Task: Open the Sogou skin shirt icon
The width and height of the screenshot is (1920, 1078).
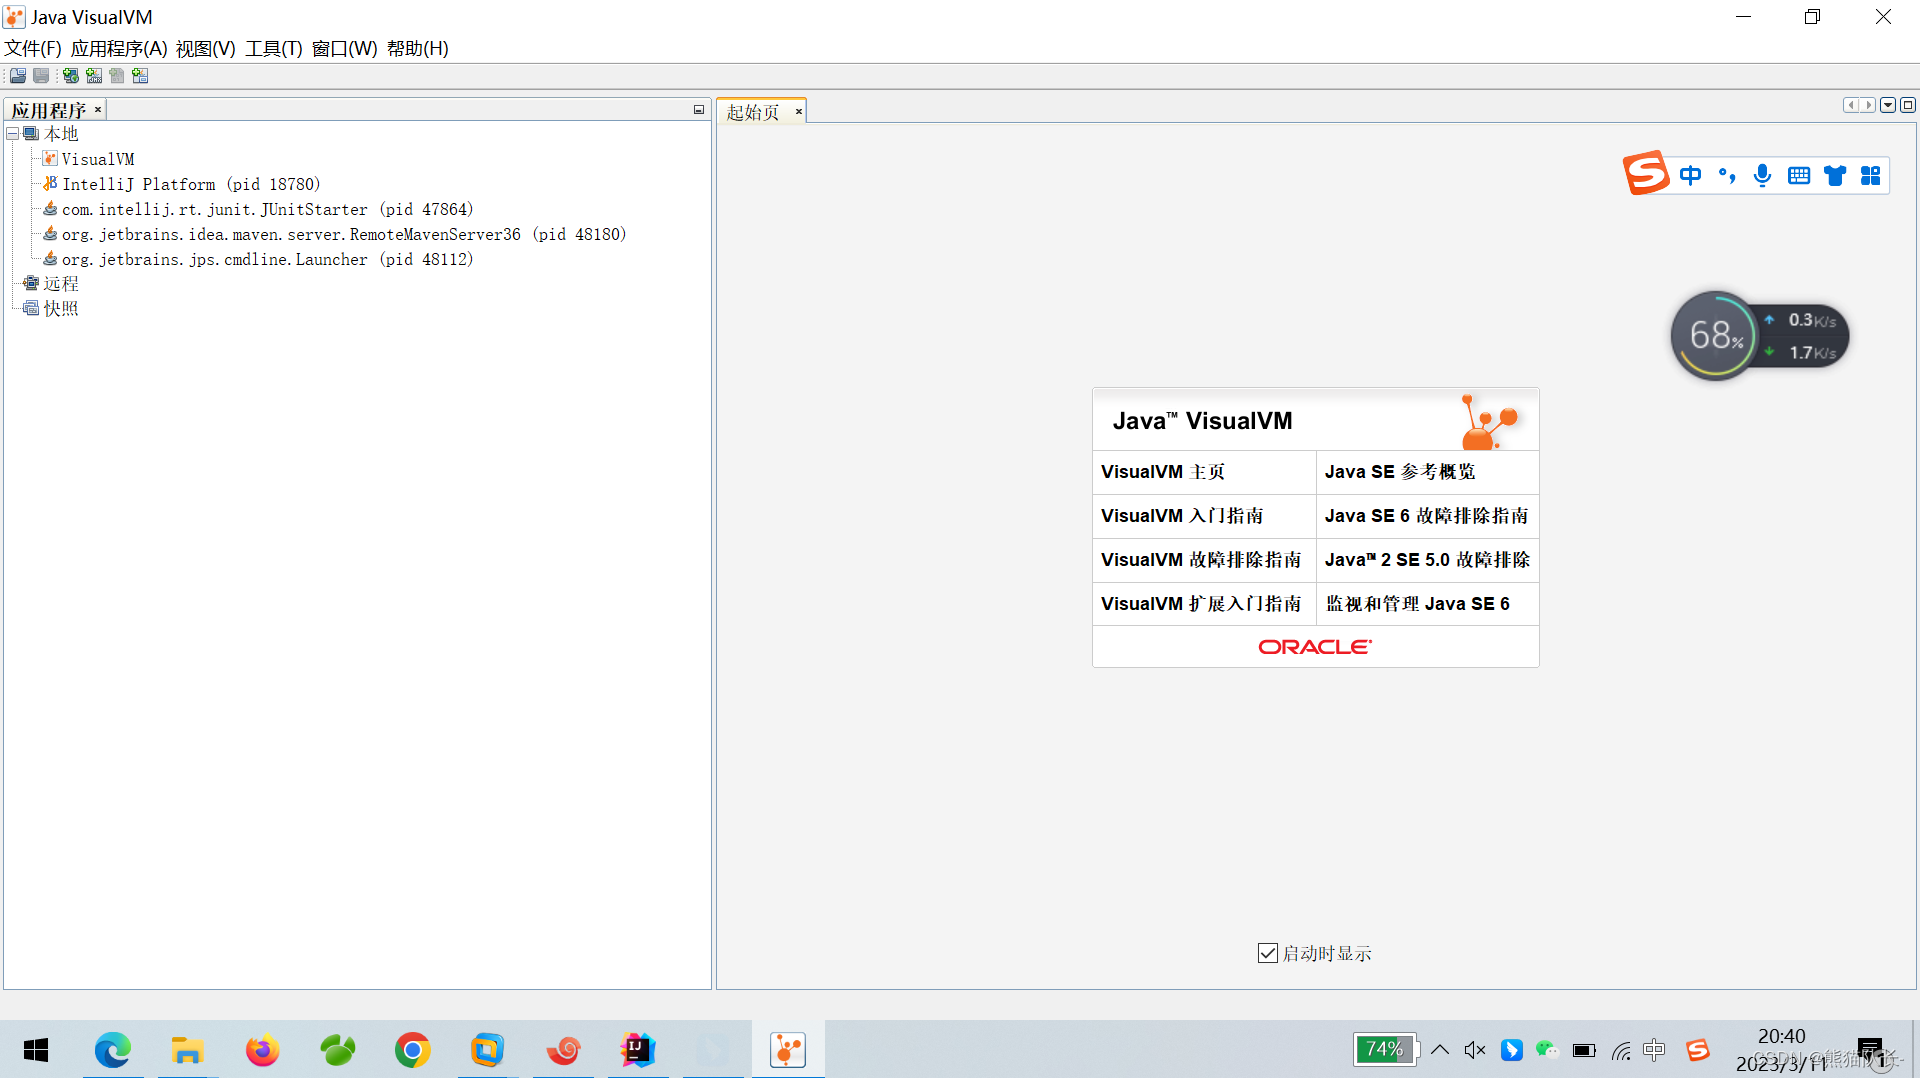Action: pos(1835,176)
